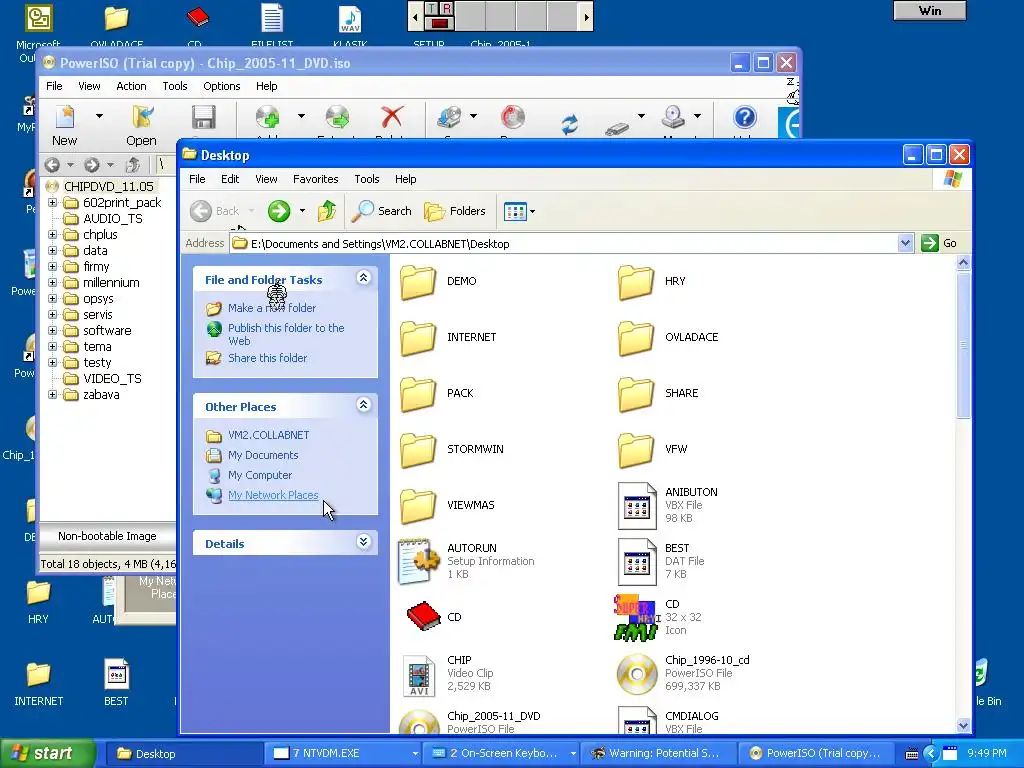Expand the chplus folder tree node
Viewport: 1024px width, 768px height.
53,234
